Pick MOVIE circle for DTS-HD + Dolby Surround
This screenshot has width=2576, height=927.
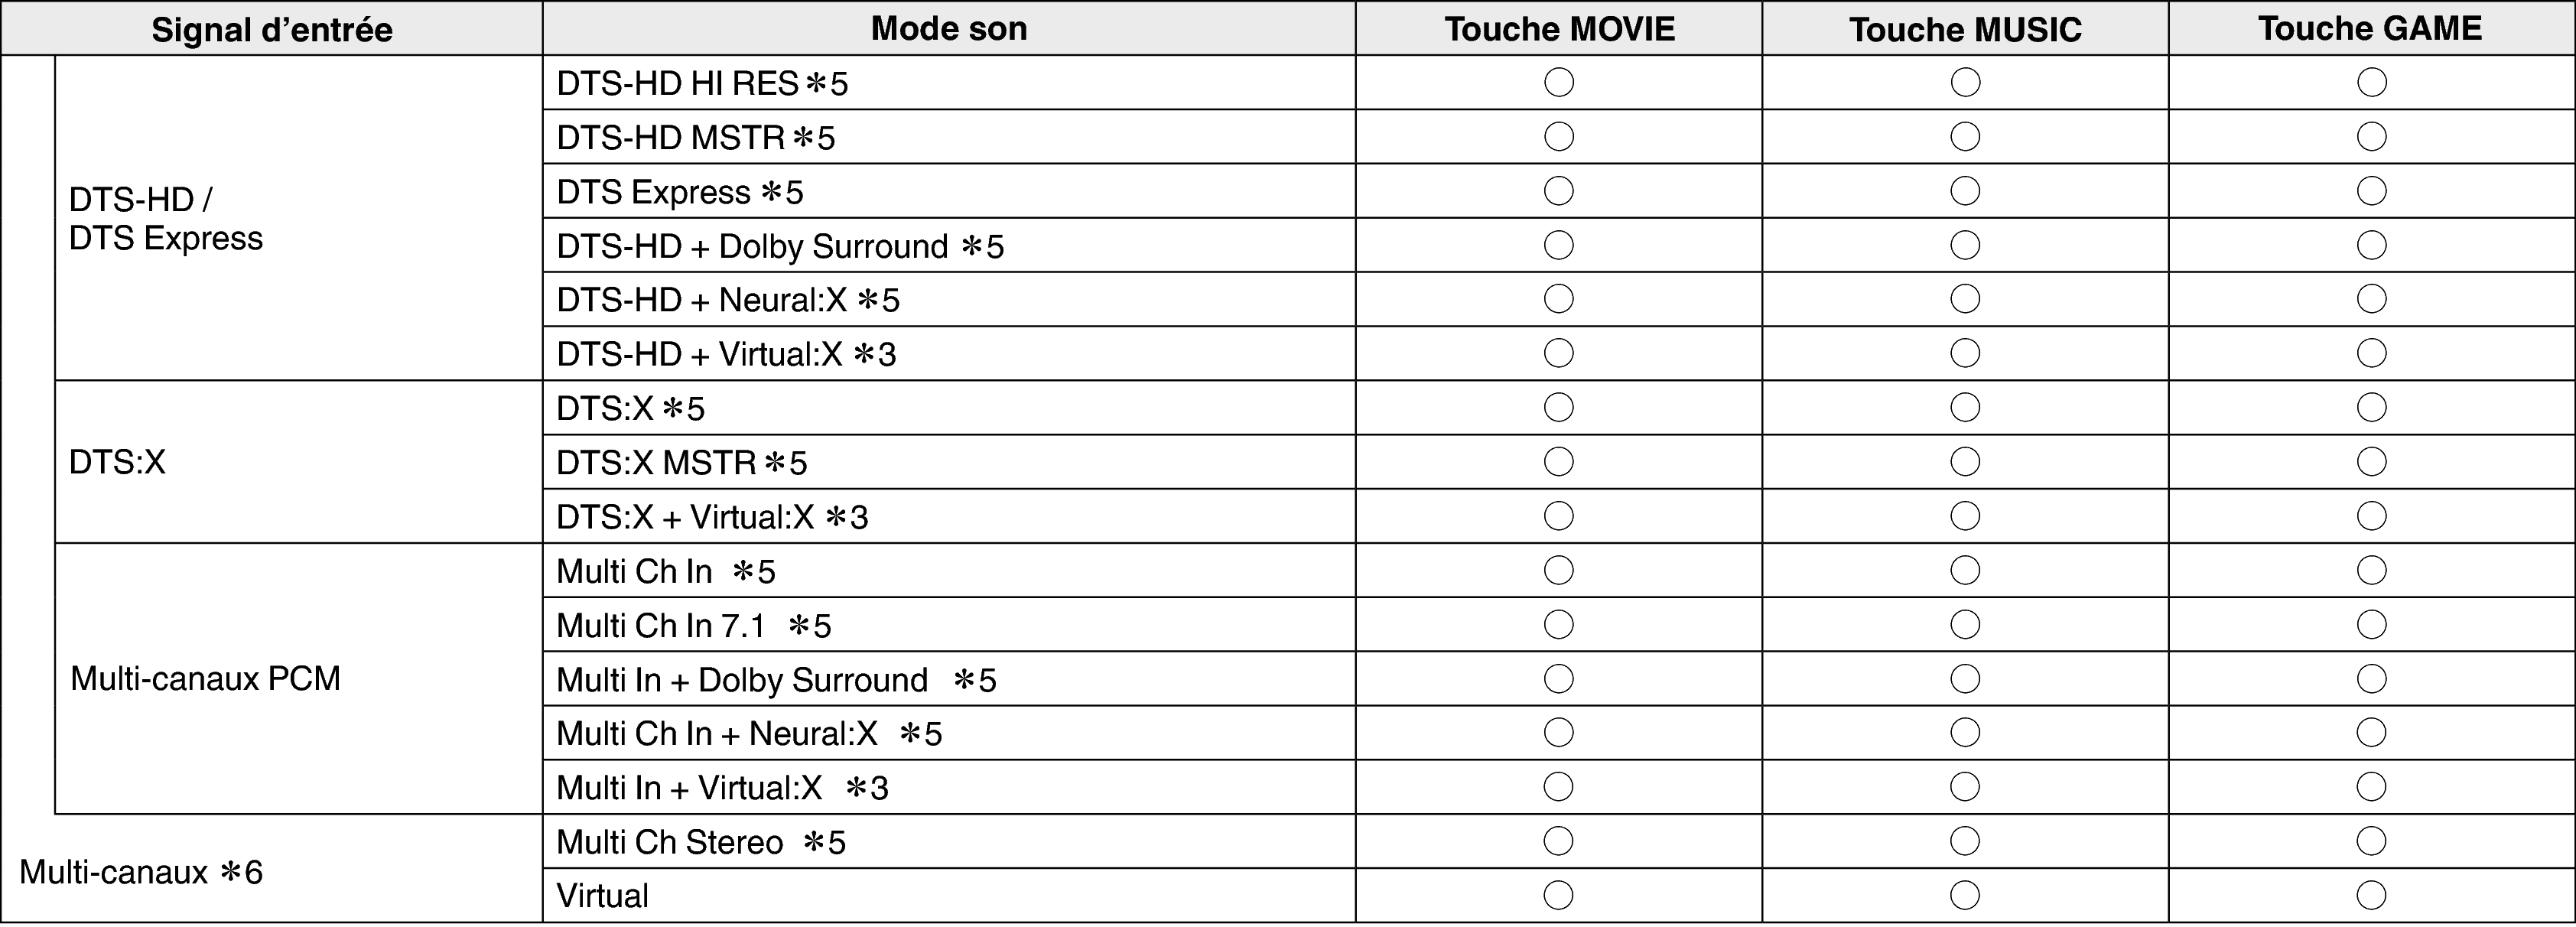1558,245
